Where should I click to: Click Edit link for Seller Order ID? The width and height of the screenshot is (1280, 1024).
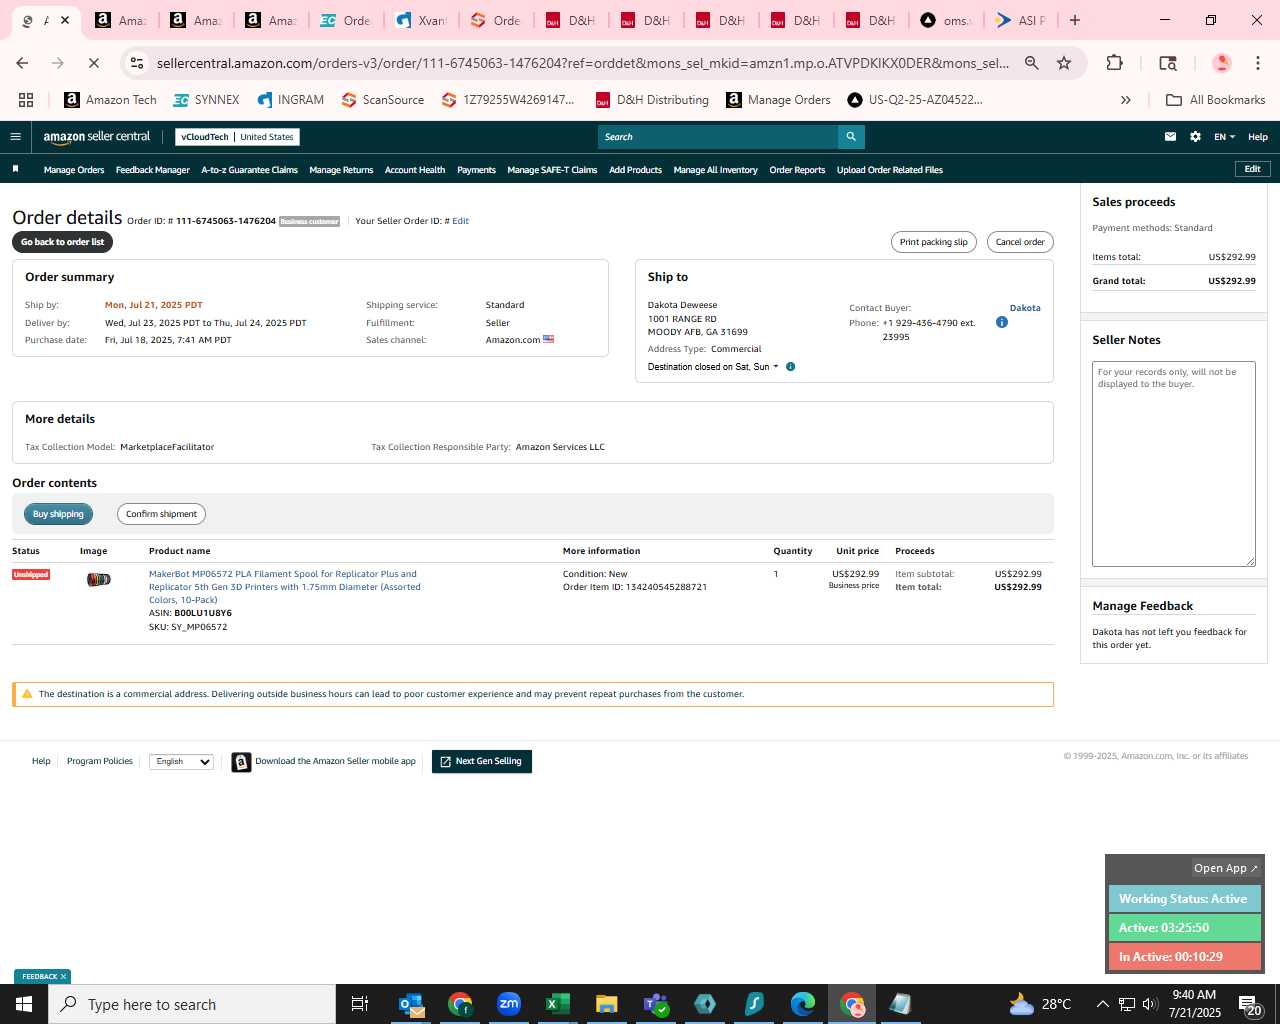(460, 221)
